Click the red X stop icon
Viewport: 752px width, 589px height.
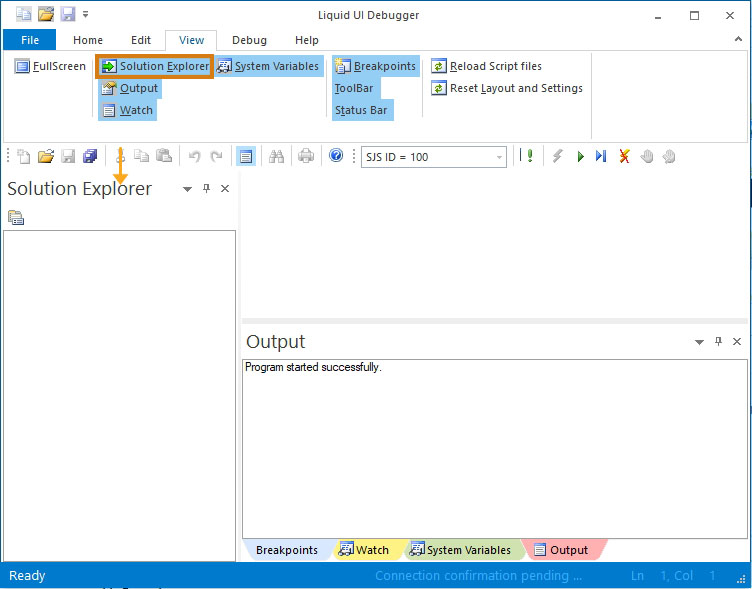[624, 156]
